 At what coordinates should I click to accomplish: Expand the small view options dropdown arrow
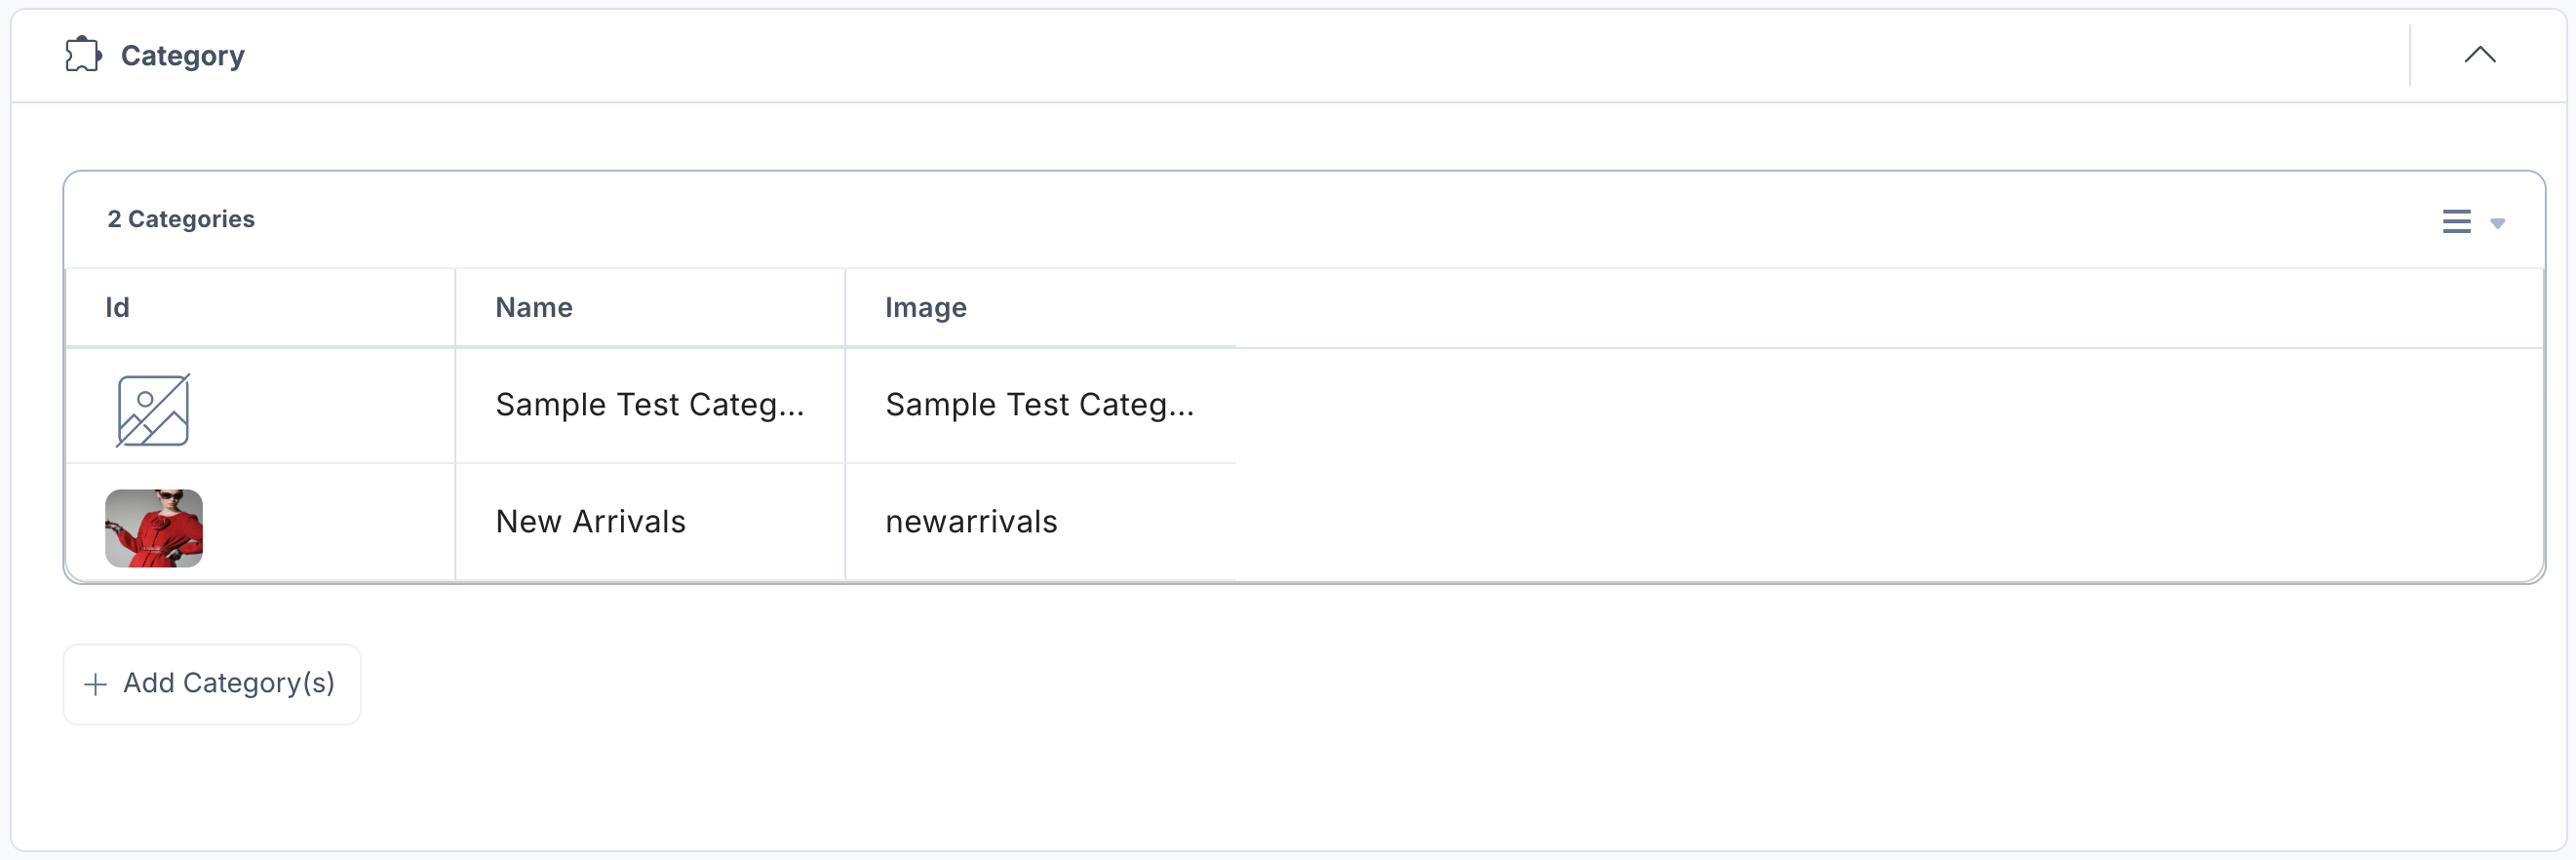[x=2497, y=223]
